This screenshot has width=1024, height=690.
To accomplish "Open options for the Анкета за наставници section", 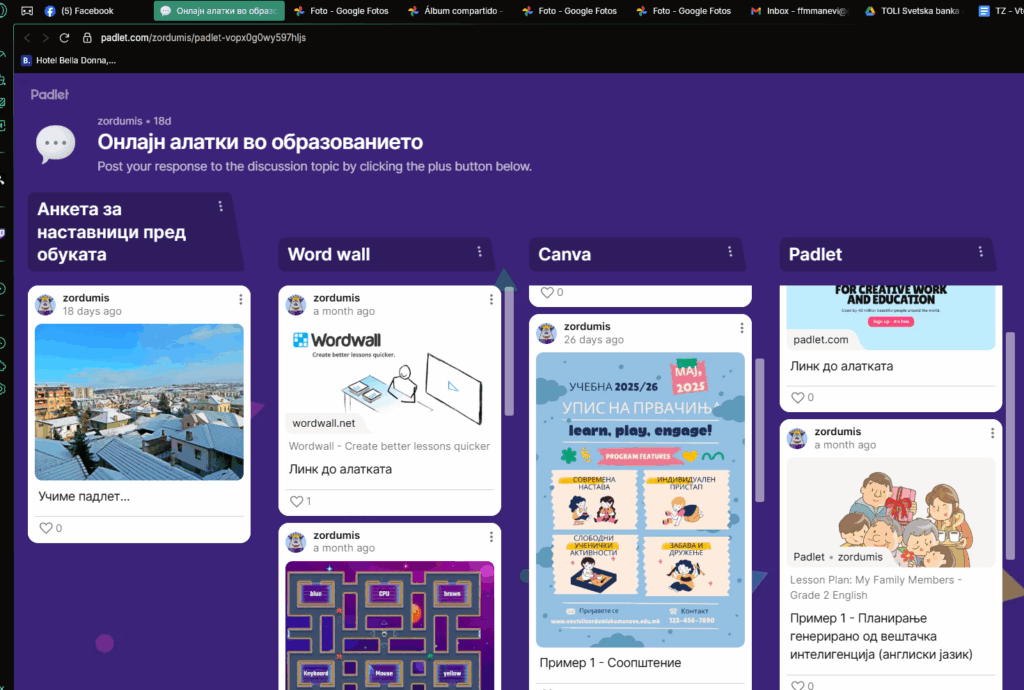I will click(x=221, y=206).
